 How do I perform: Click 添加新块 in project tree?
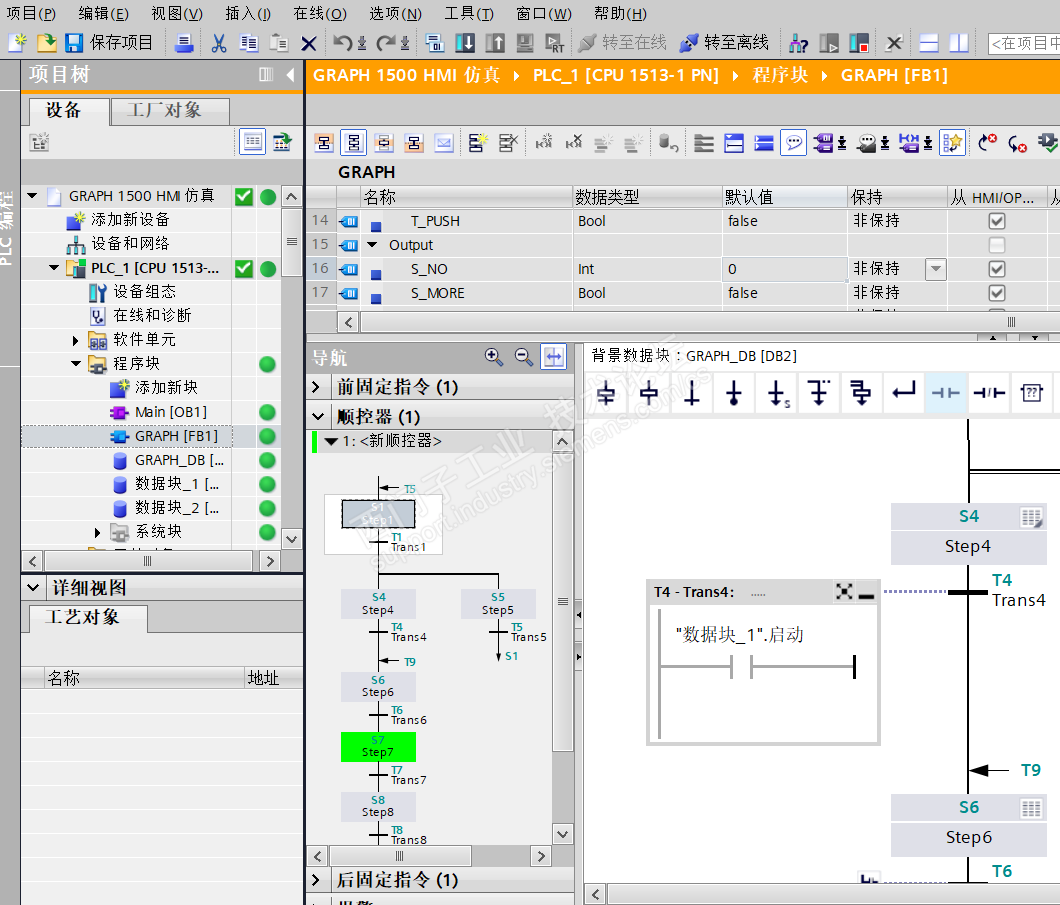tap(166, 388)
